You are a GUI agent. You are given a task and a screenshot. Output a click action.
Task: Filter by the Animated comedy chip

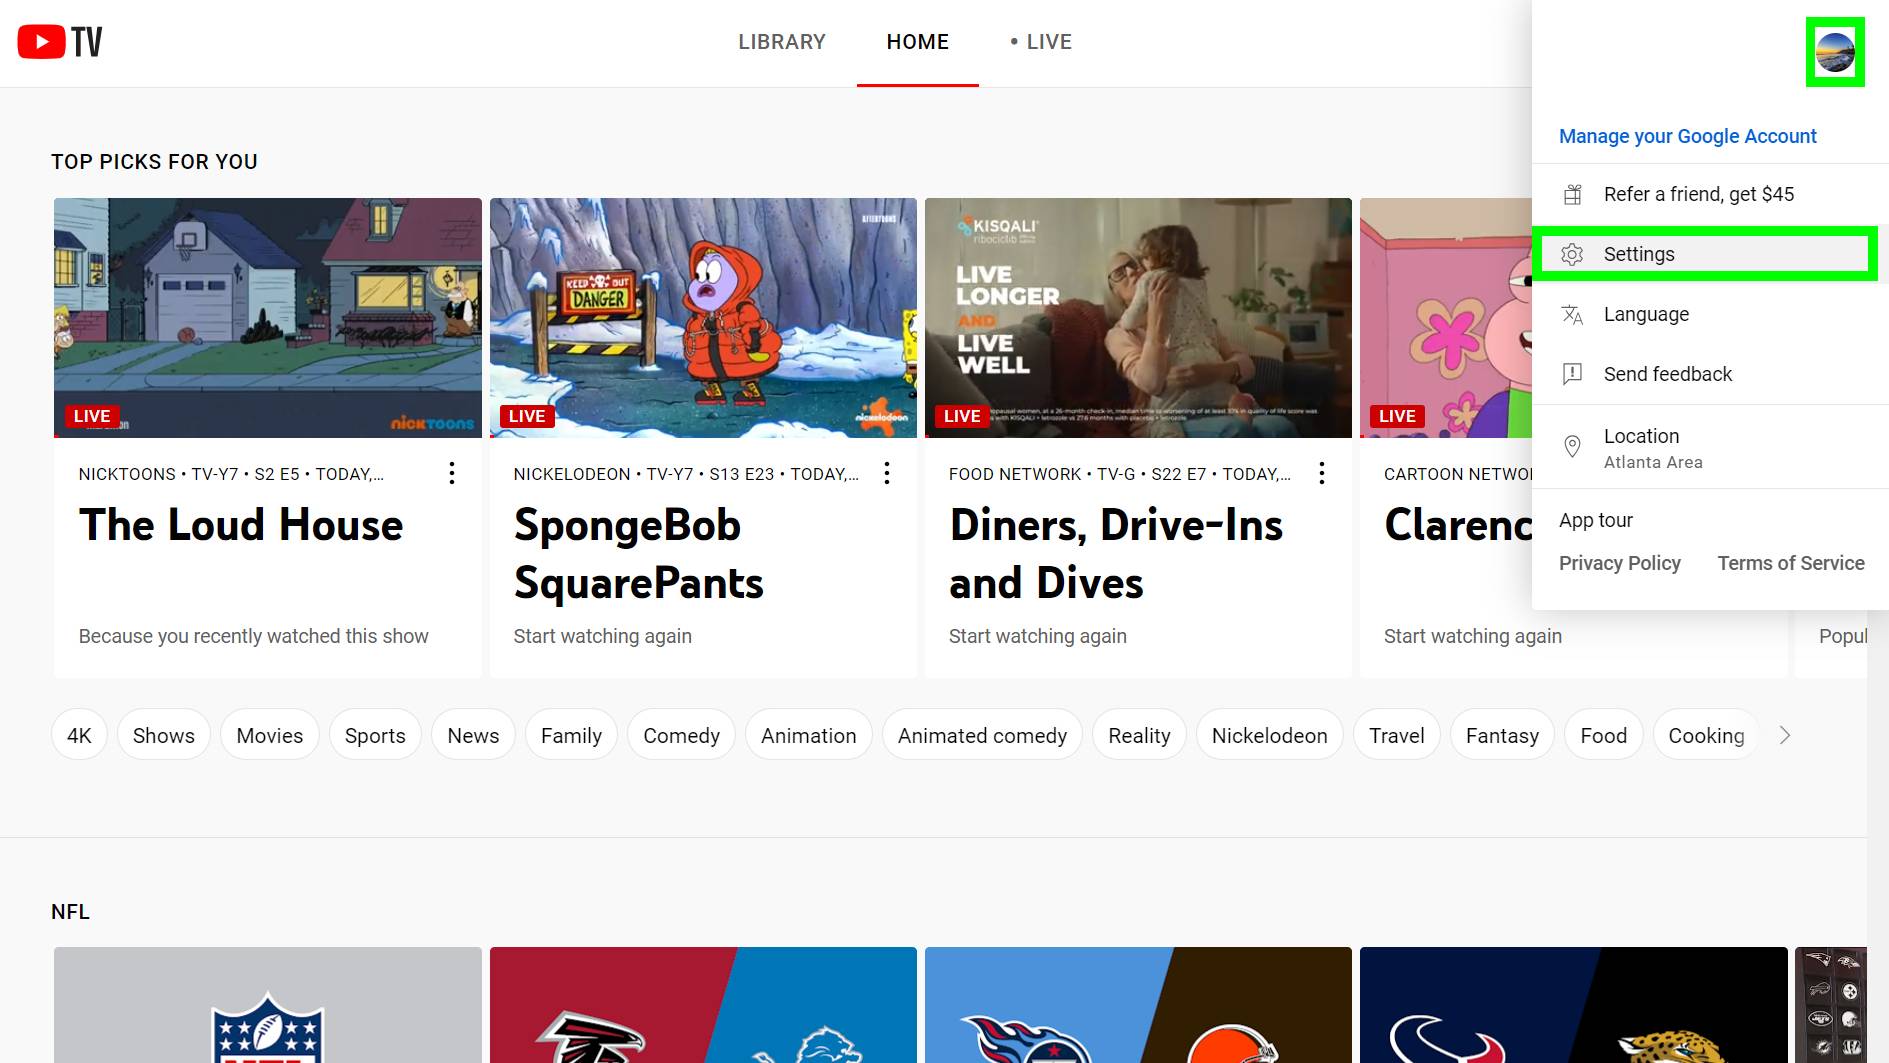[982, 735]
